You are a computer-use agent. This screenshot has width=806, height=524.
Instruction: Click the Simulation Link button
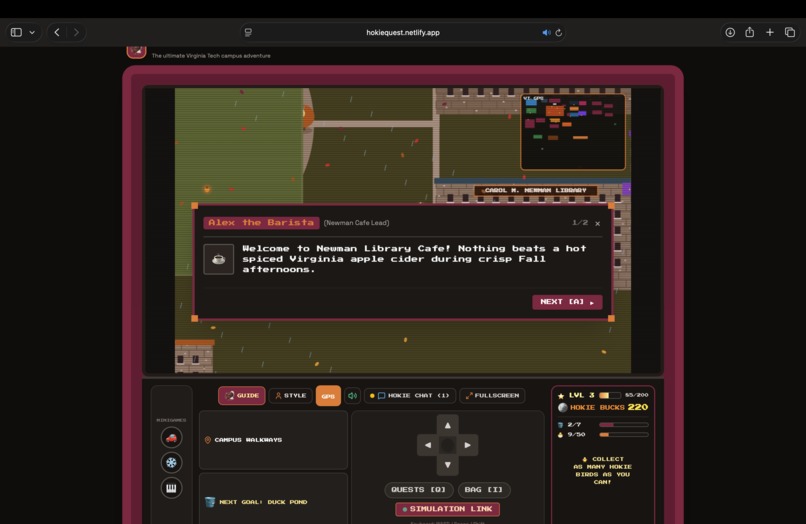447,509
